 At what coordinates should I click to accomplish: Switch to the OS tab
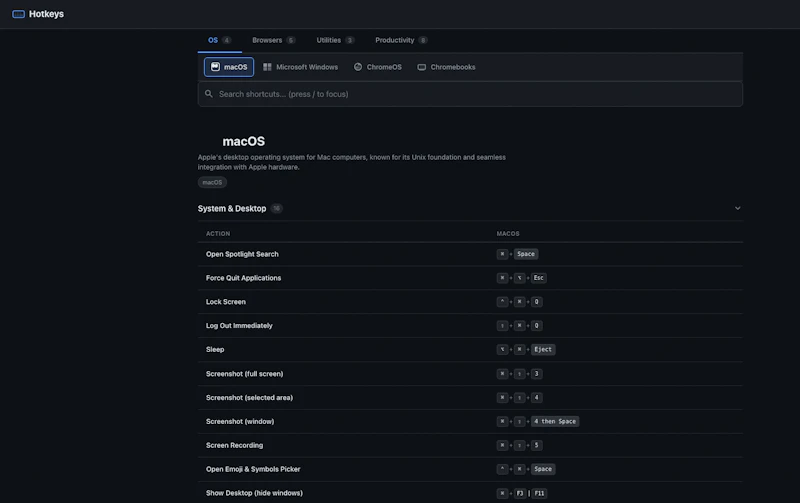point(219,40)
